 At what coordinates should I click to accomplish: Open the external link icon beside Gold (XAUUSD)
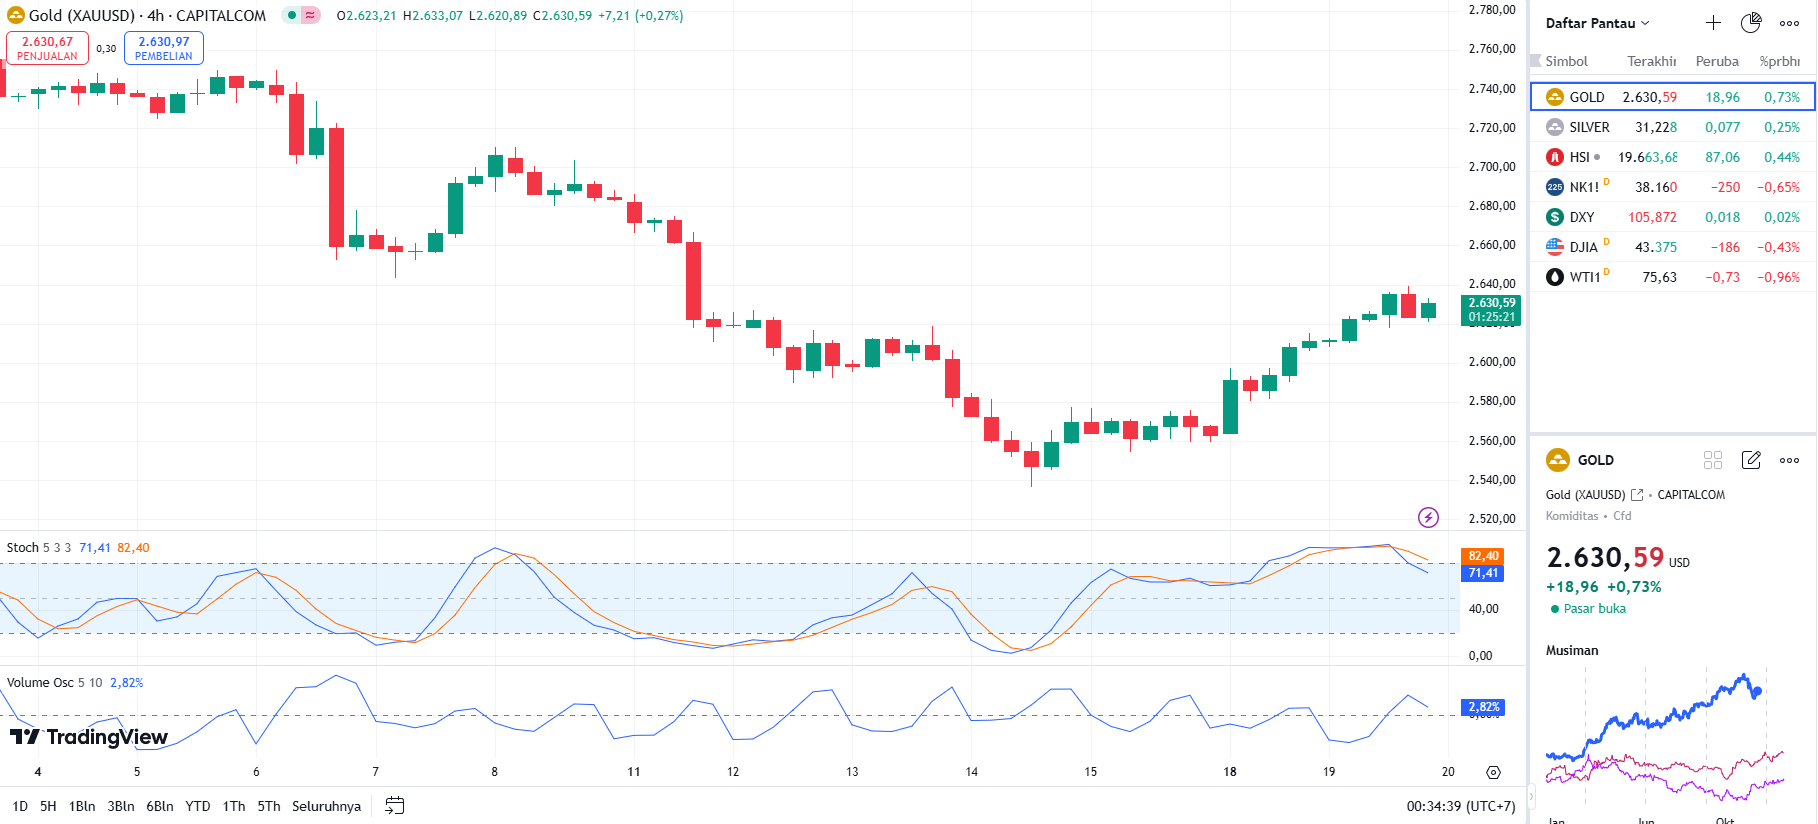point(1637,495)
